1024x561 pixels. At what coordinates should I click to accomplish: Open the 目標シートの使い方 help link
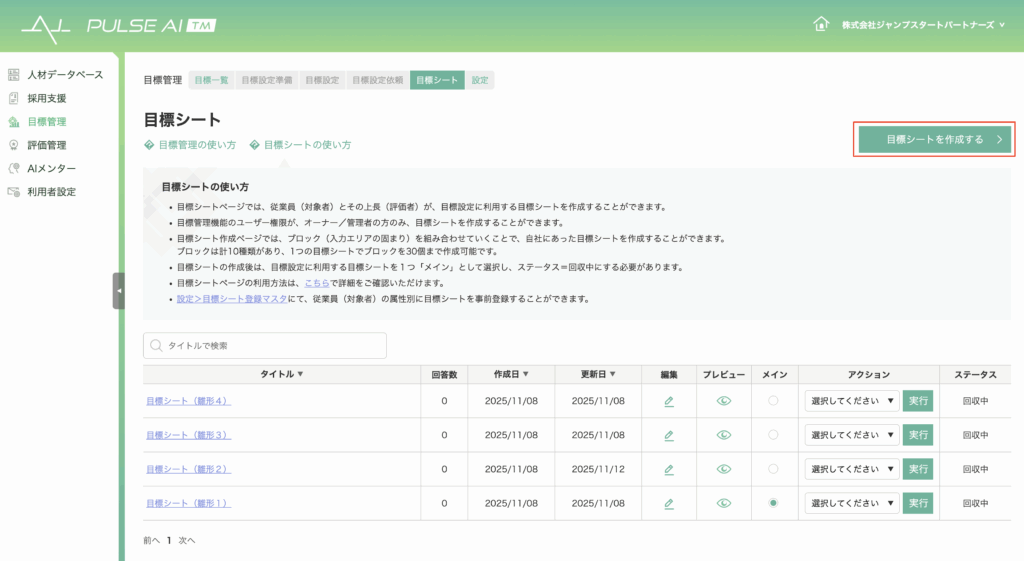300,145
